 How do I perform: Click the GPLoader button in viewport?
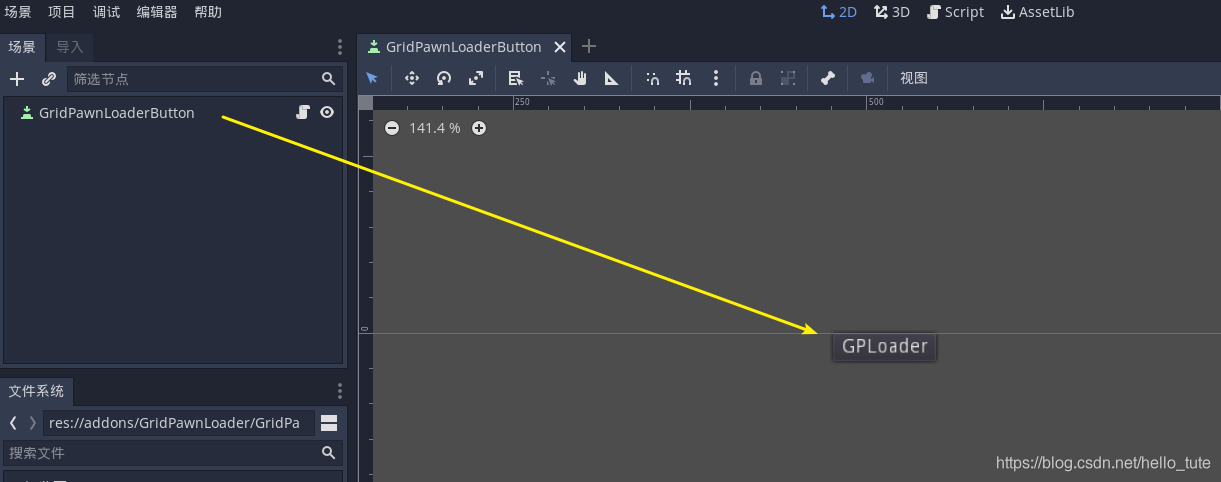pos(884,347)
